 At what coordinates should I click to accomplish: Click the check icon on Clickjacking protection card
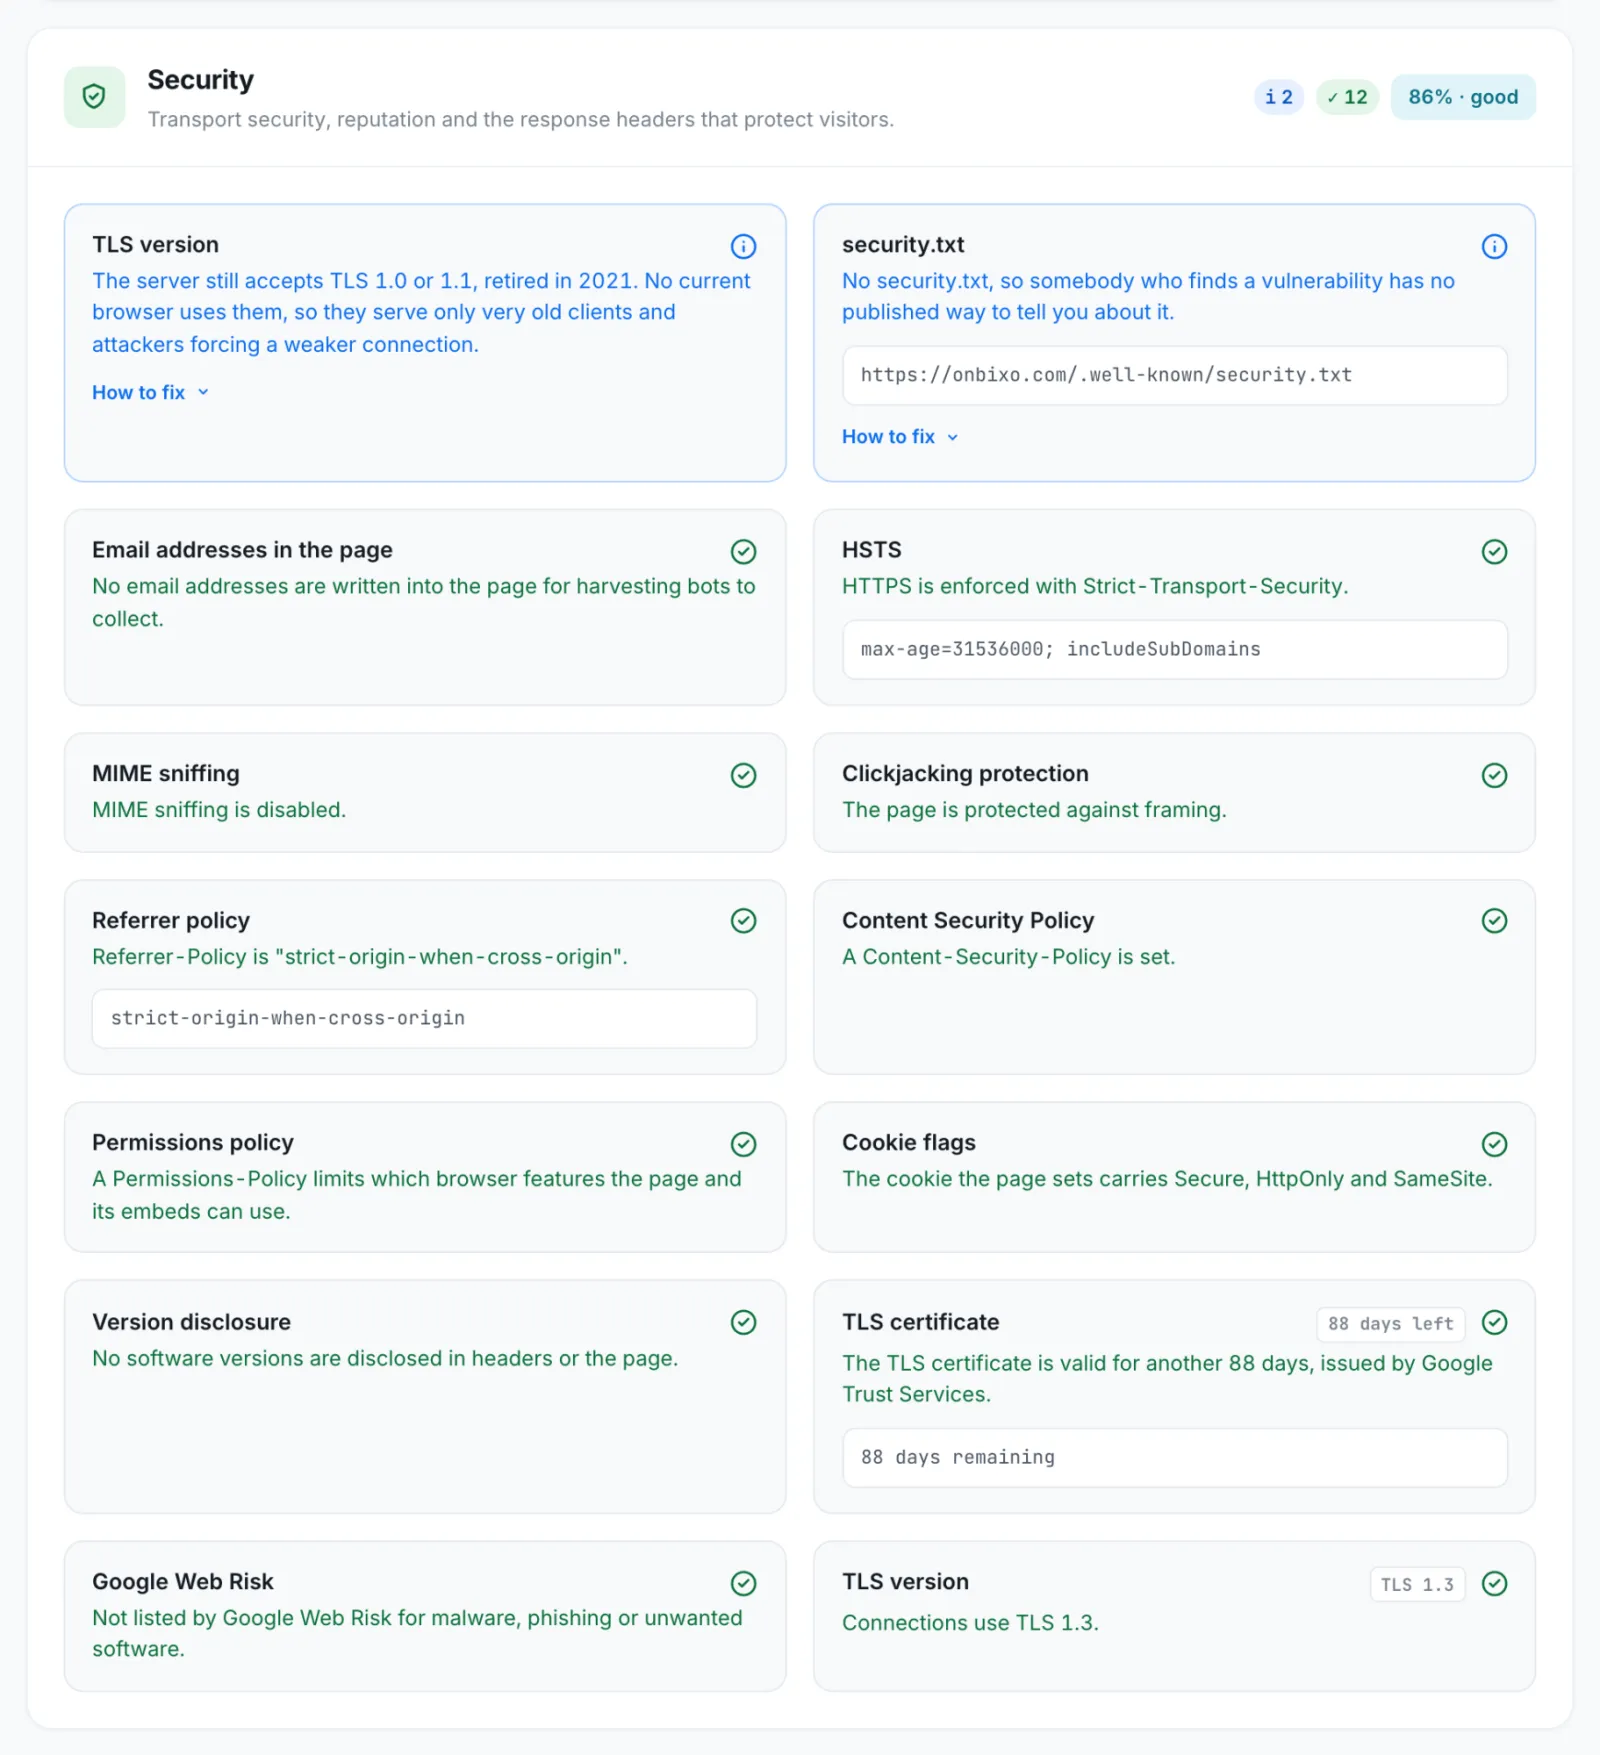[1494, 775]
